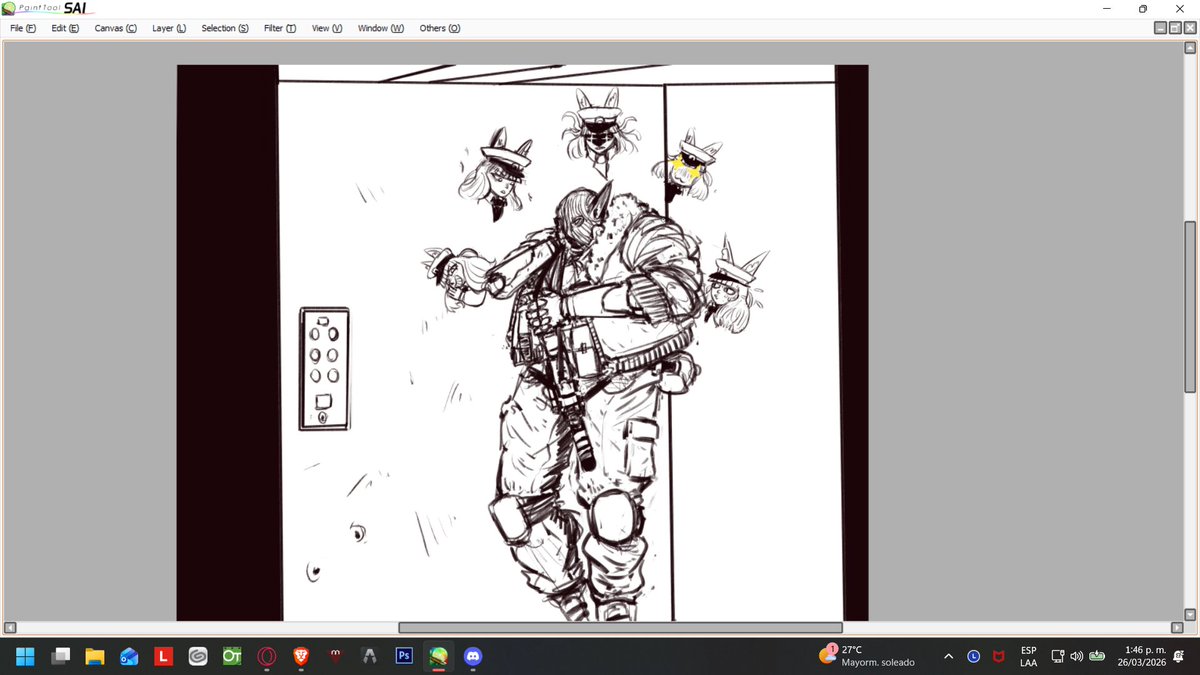This screenshot has height=675, width=1200.
Task: Click the horizontal canvas scrollbar thumb
Action: coord(620,627)
